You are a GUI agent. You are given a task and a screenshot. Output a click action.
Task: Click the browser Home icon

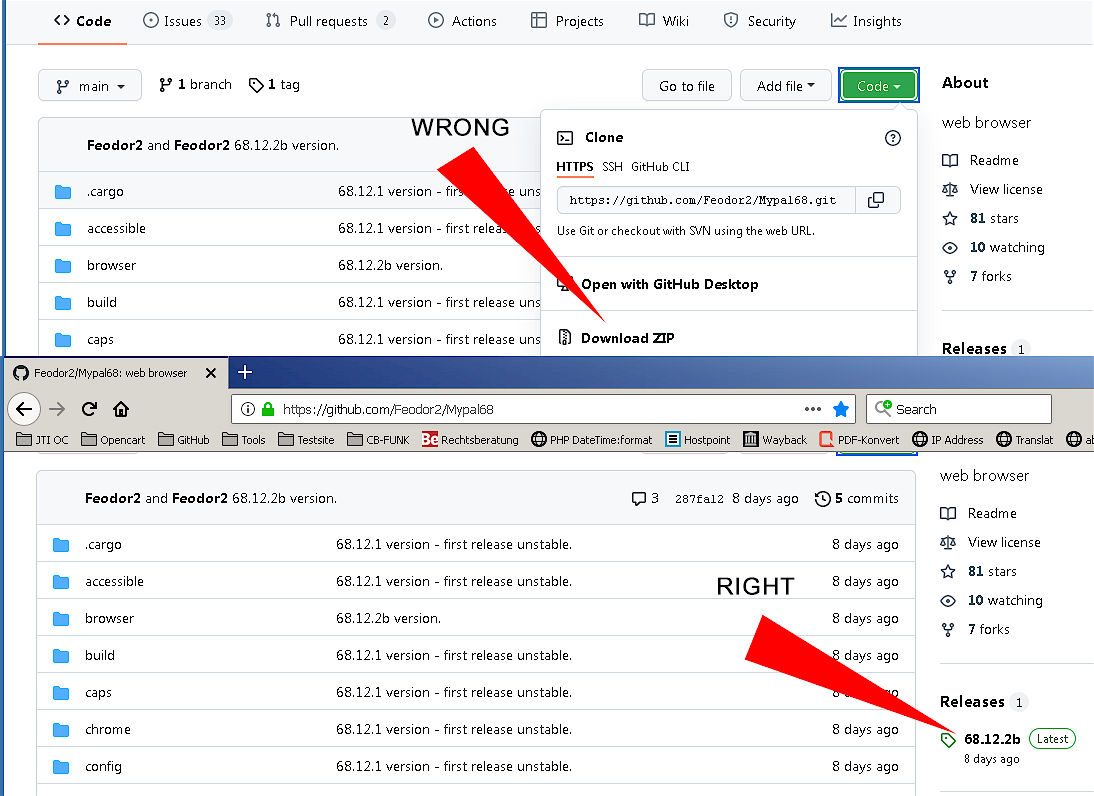click(x=121, y=409)
